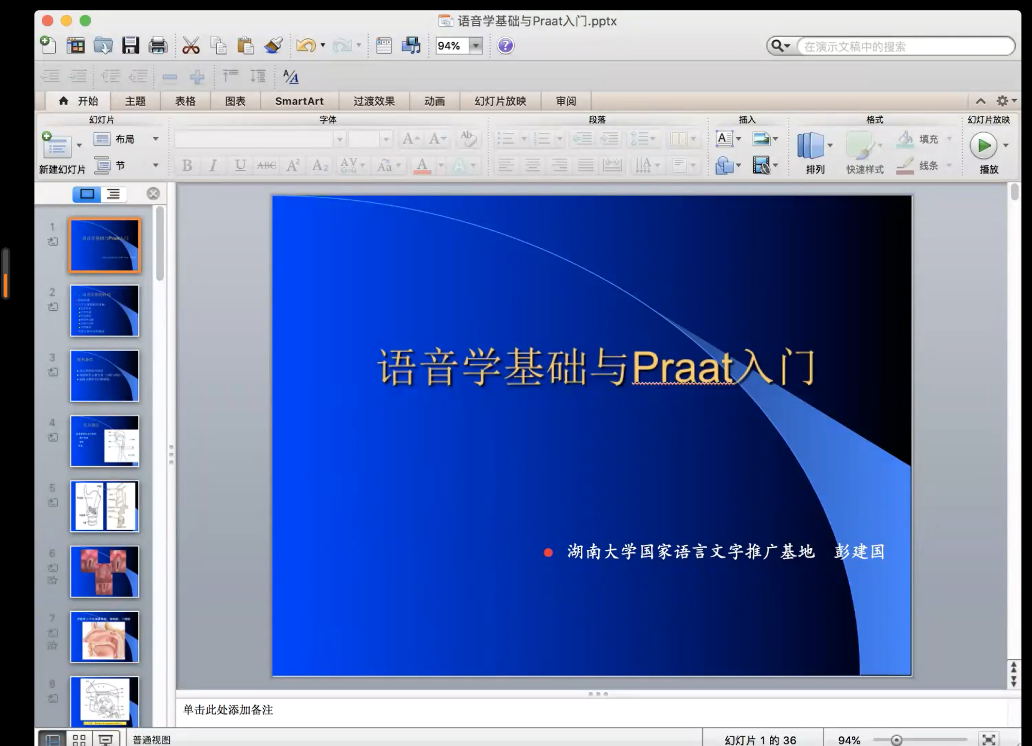Image resolution: width=1032 pixels, height=746 pixels.
Task: Click the slide title 语音学基础与Praat入门
Action: coord(596,367)
